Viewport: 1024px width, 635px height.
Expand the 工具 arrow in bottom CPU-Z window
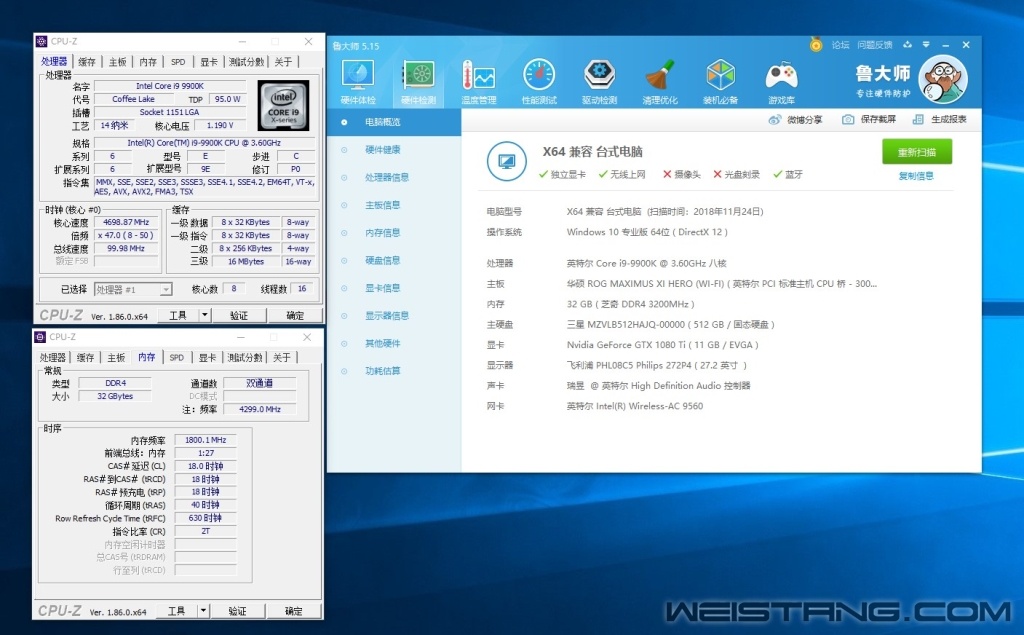coord(203,611)
